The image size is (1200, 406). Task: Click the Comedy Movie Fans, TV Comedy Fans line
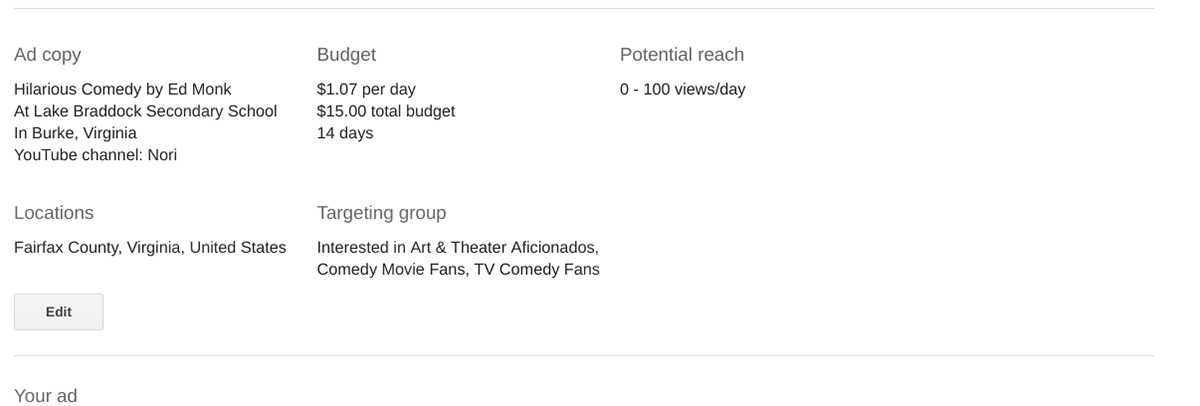coord(458,269)
